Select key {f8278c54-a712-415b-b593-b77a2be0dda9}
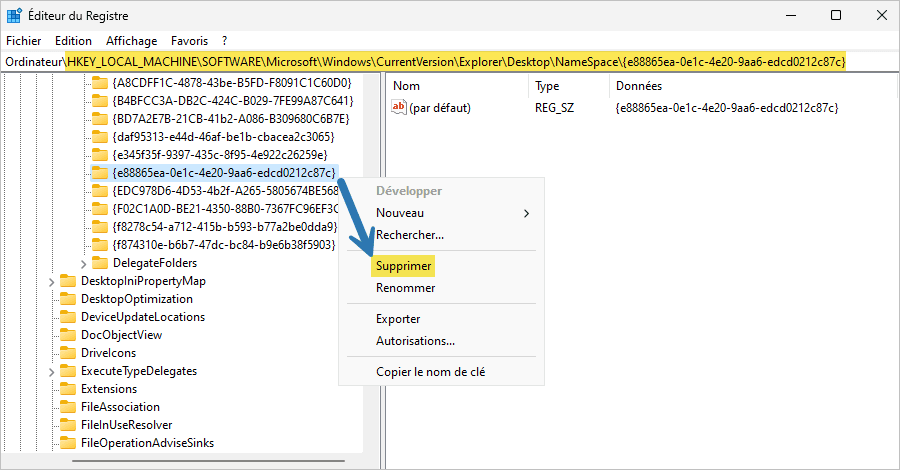The image size is (900, 470). click(225, 227)
